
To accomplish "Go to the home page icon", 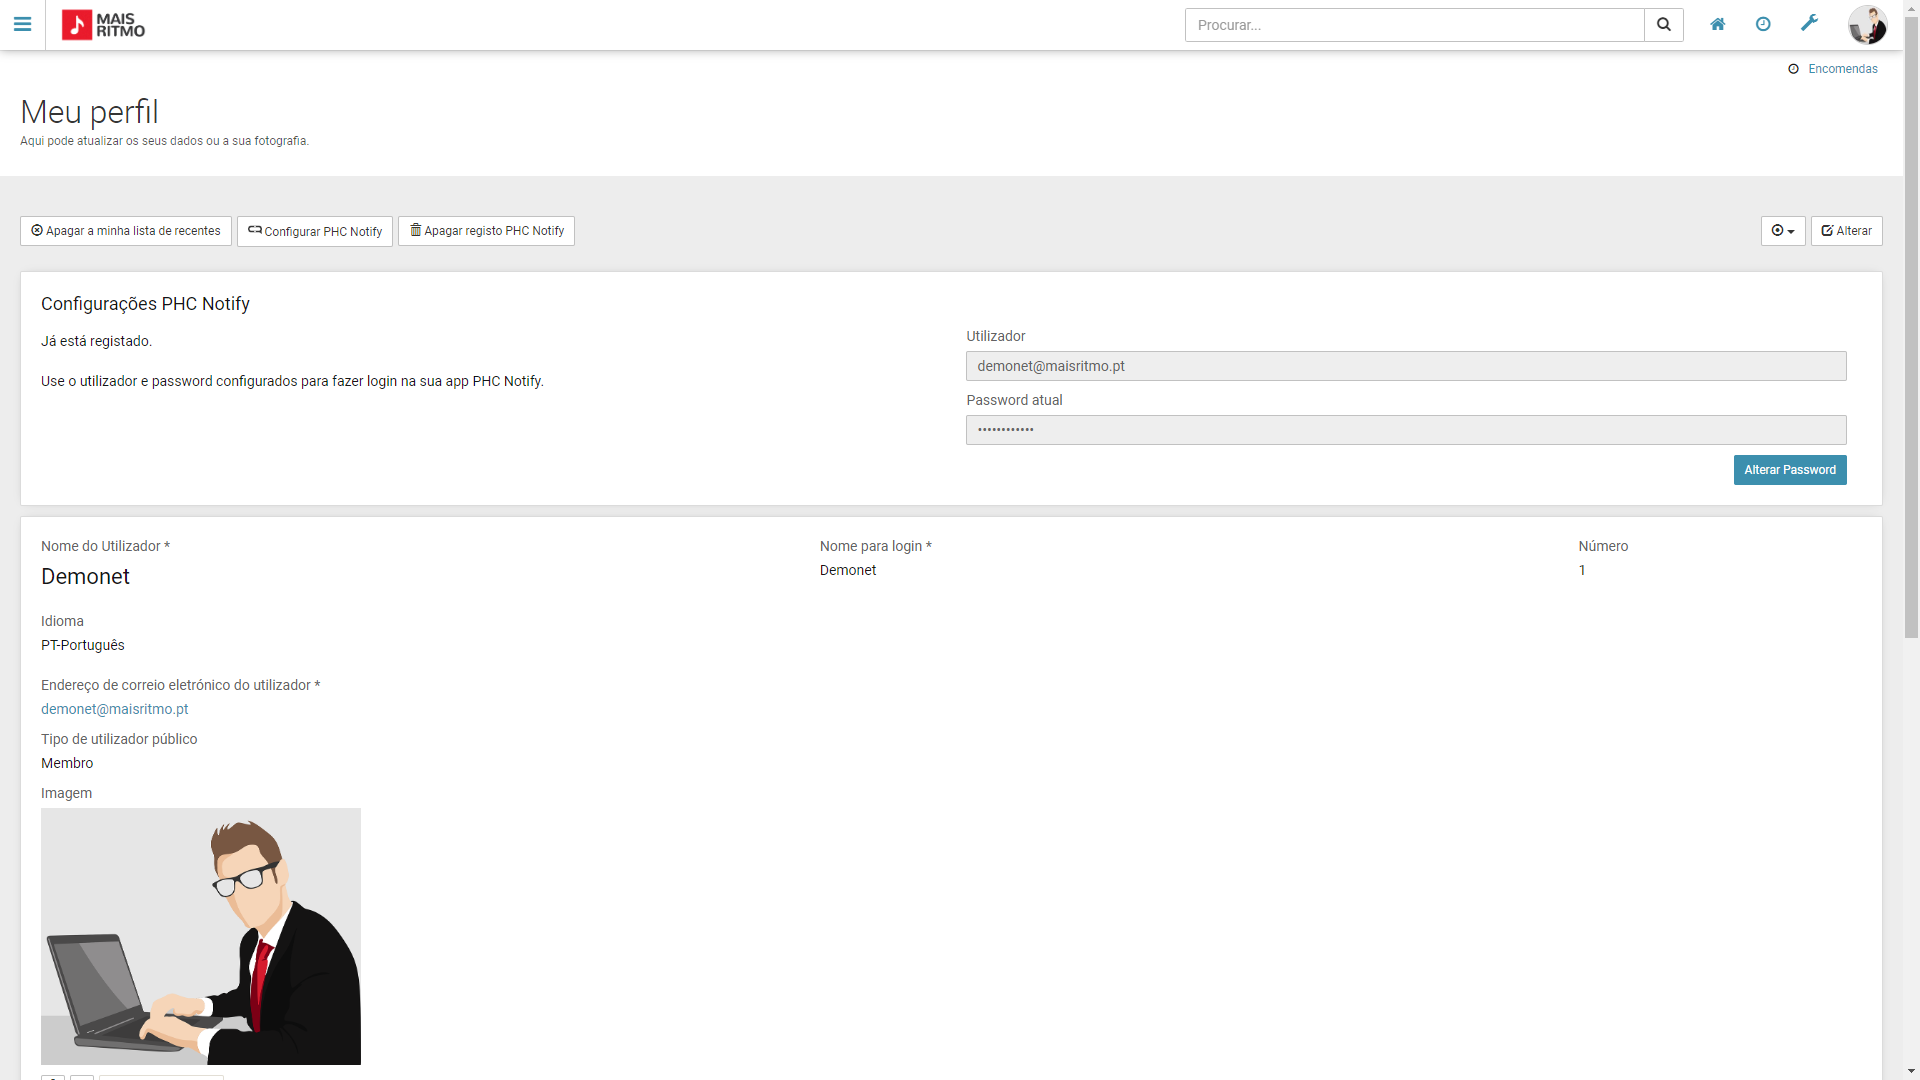I will [x=1718, y=24].
